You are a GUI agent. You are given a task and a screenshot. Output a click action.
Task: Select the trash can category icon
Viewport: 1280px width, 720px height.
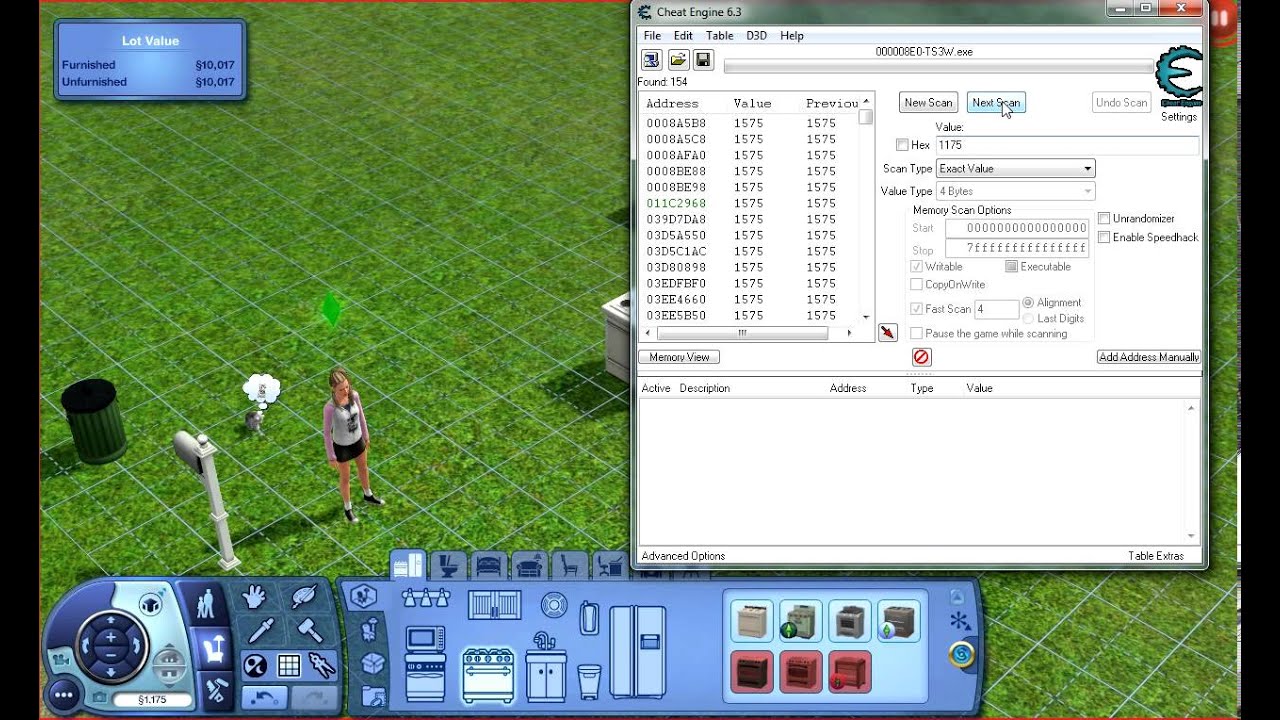click(589, 681)
